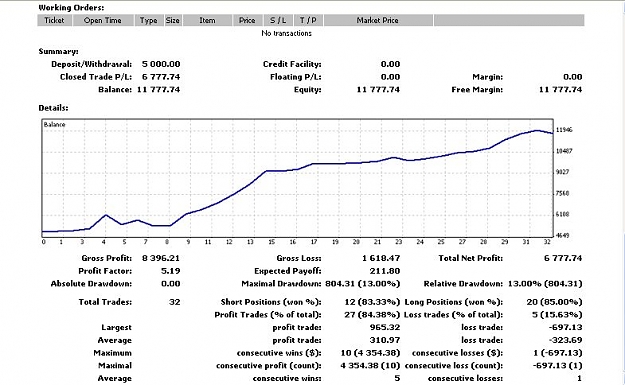The image size is (625, 385).
Task: Click the Margin value 0.00
Action: point(573,77)
